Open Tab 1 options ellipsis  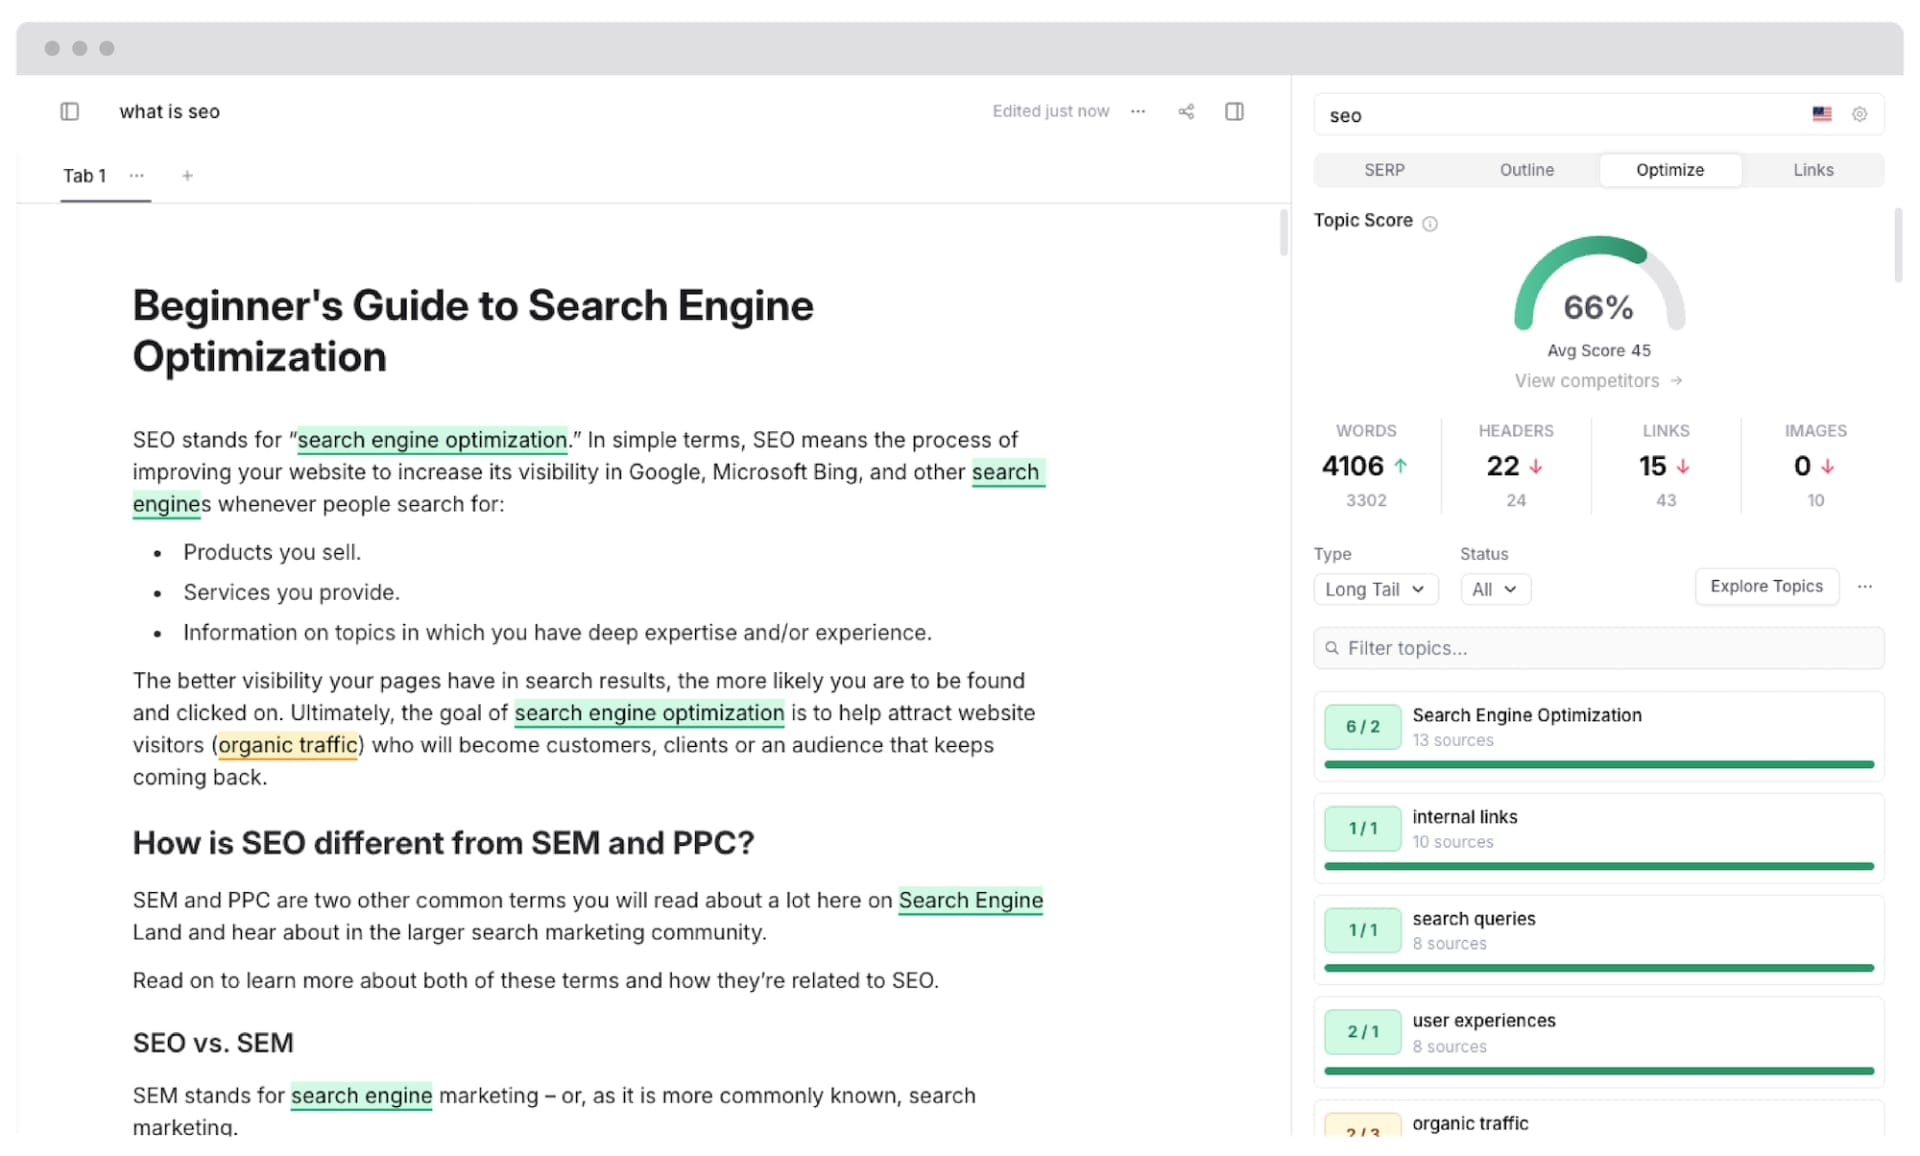coord(137,175)
